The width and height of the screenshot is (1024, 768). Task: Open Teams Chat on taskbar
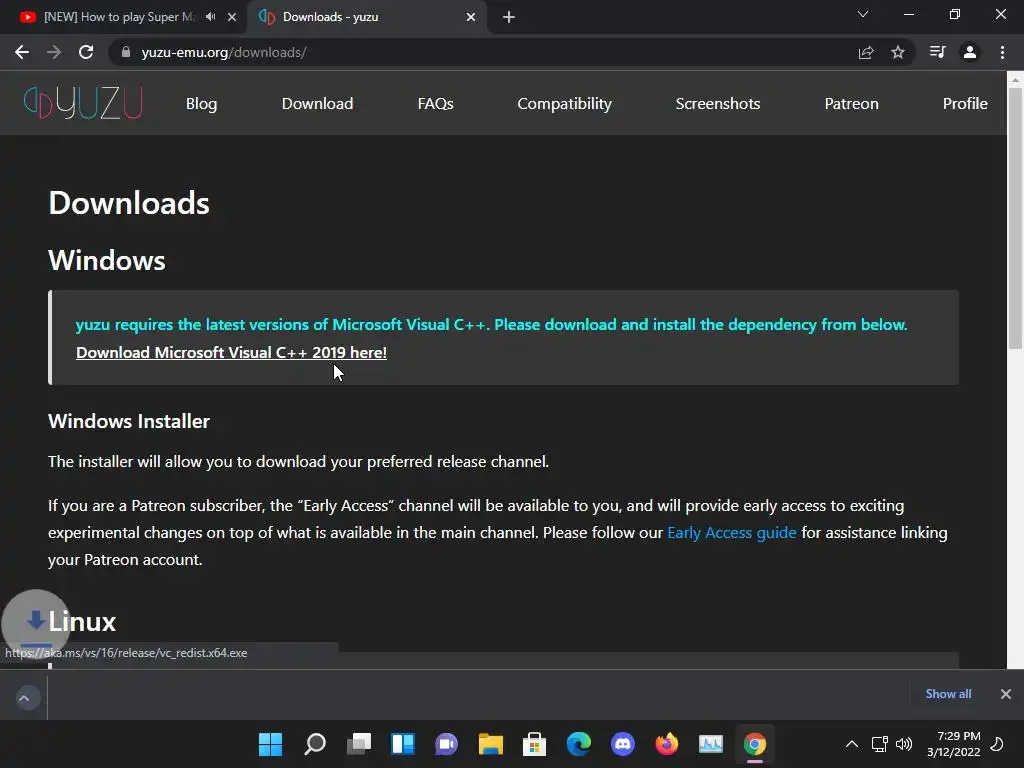447,744
